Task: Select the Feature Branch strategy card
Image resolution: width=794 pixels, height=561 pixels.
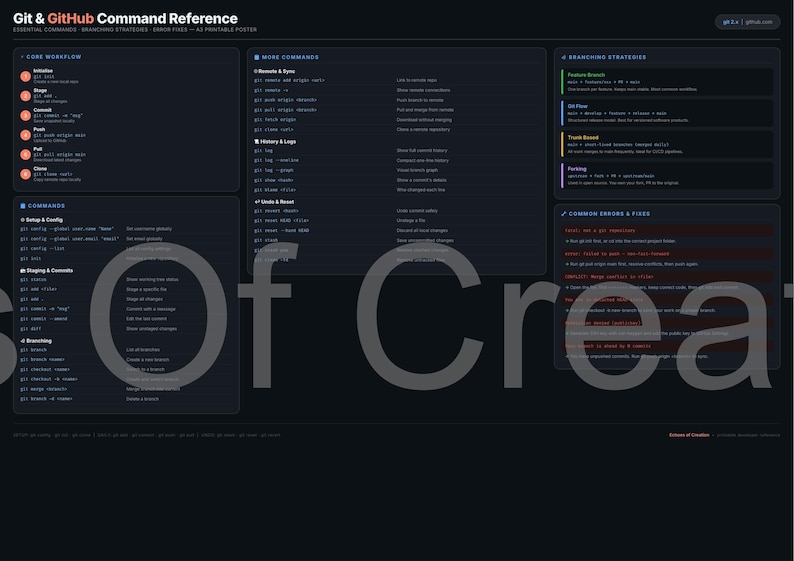Action: point(667,82)
